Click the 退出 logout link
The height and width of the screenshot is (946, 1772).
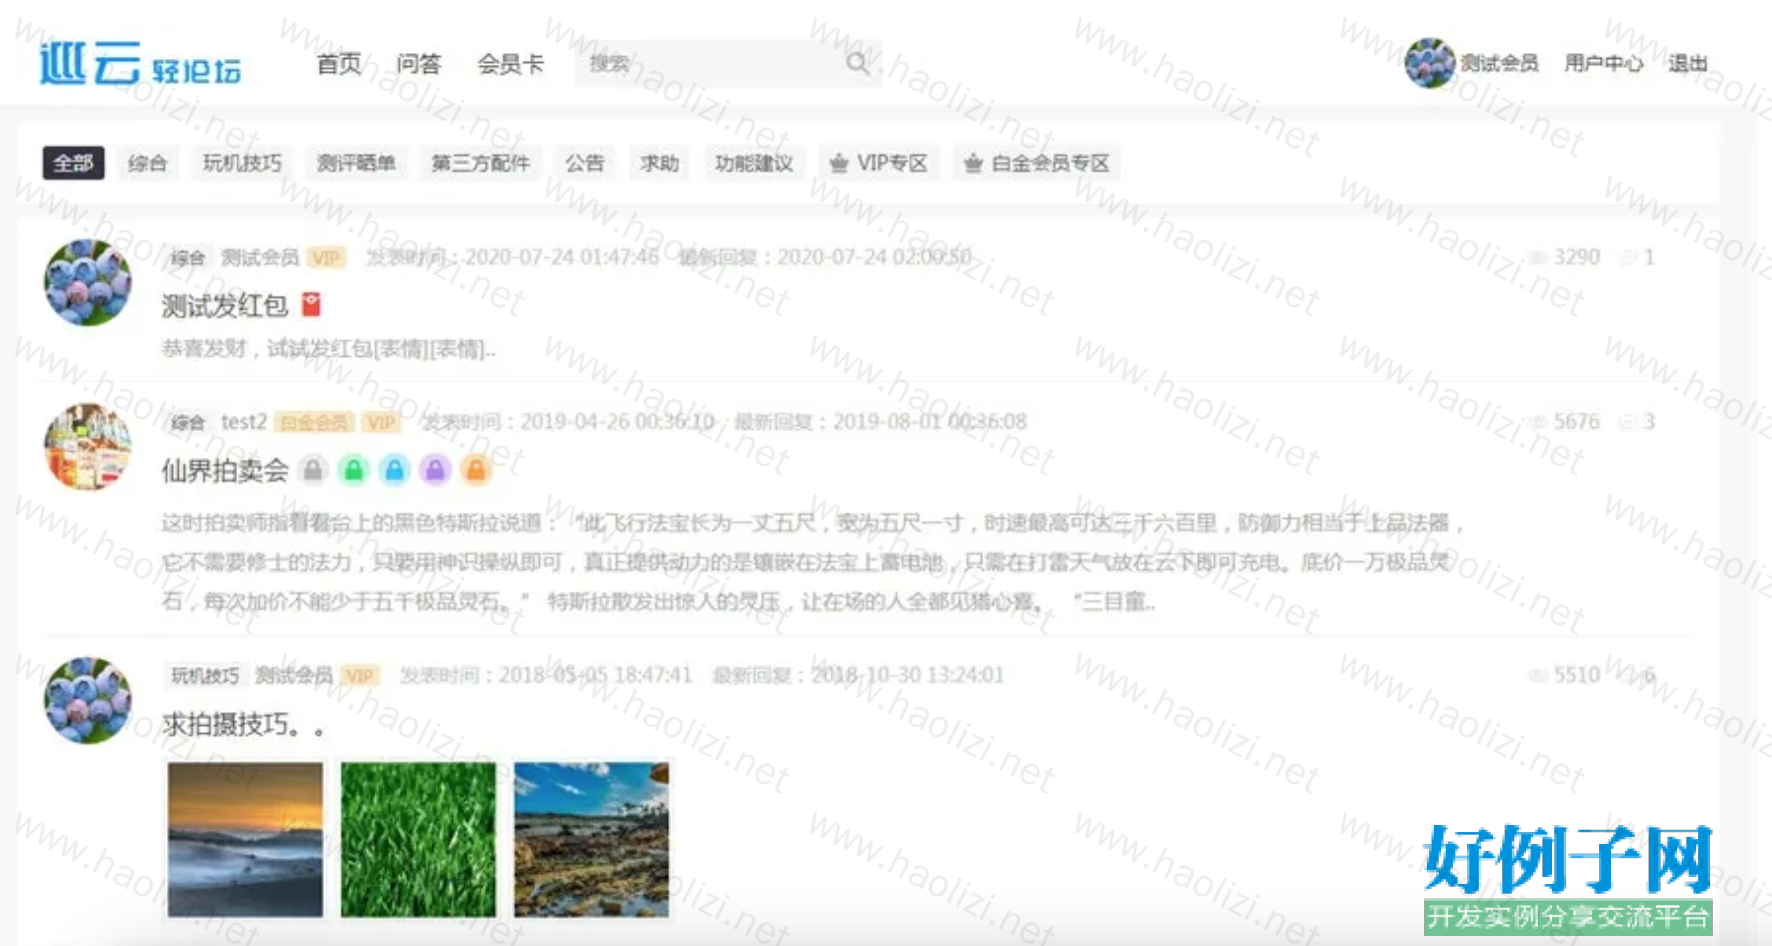(1688, 63)
